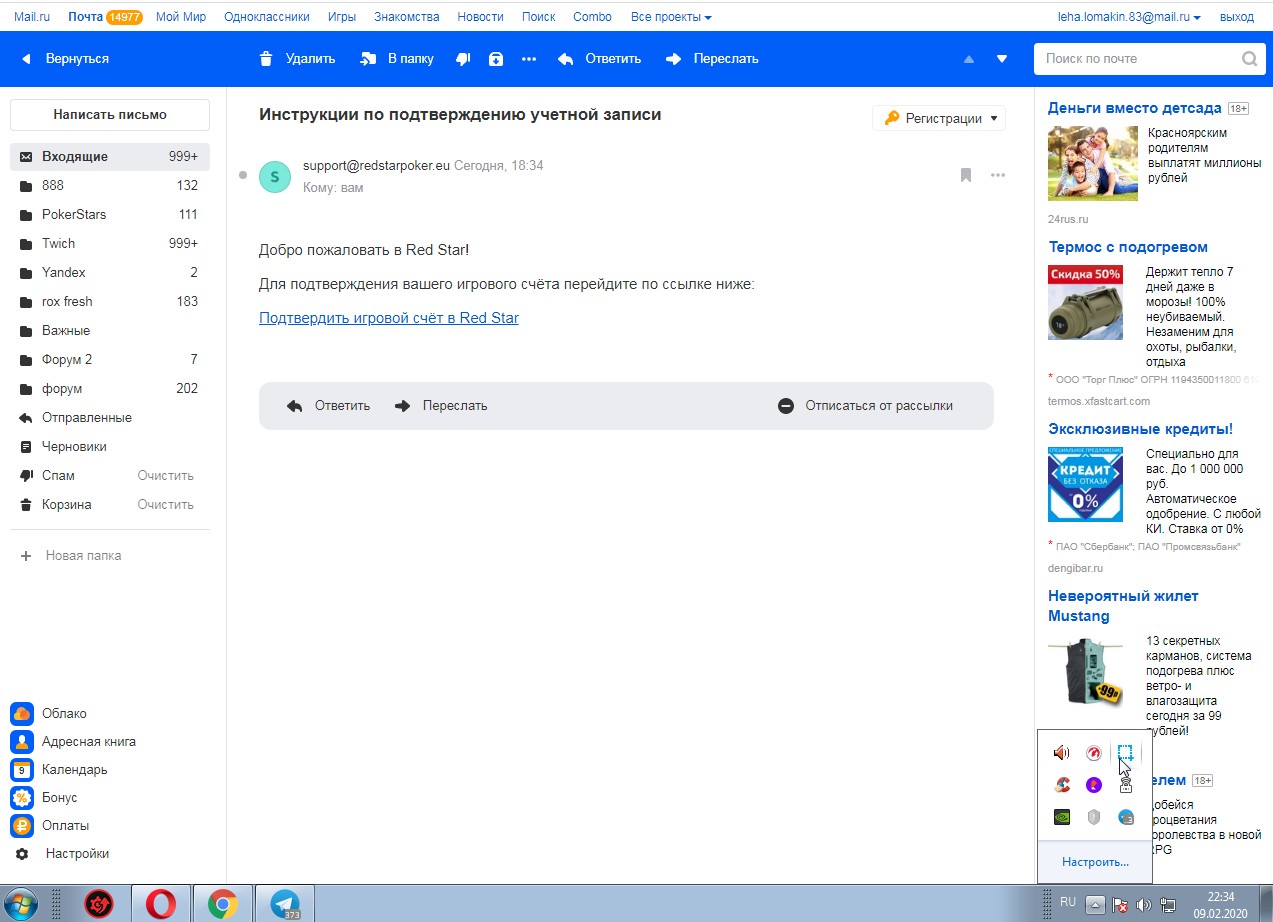
Task: Click Отписаться от рассылки to unsubscribe
Action: [x=866, y=406]
